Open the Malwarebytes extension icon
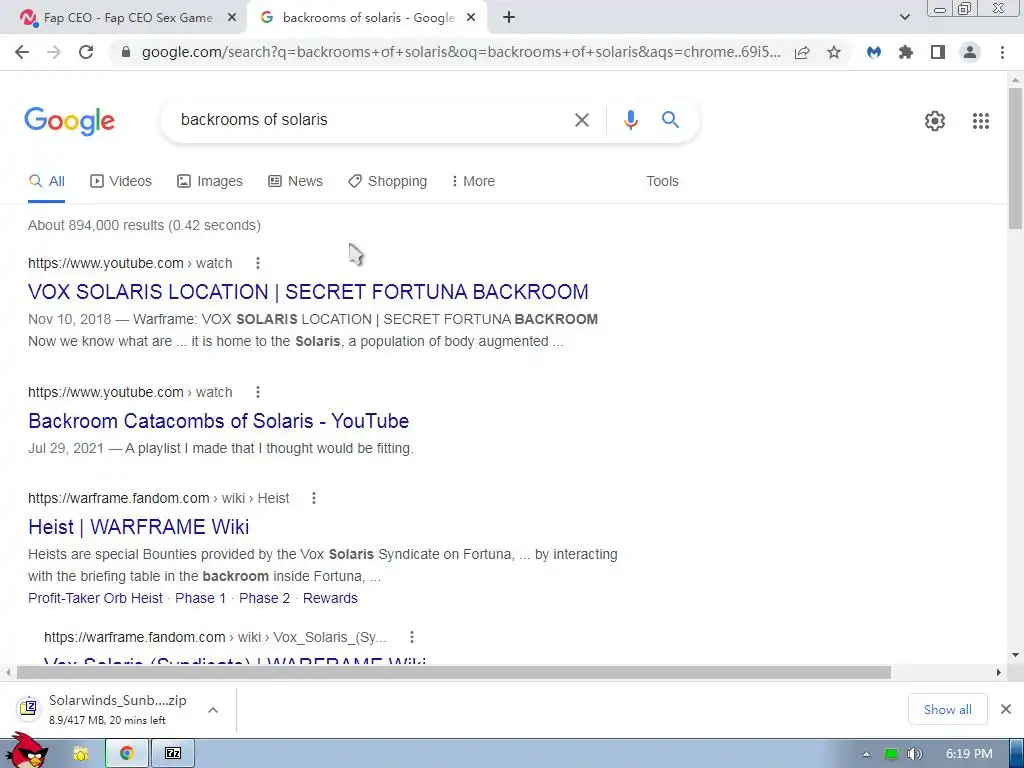This screenshot has height=768, width=1024. pyautogui.click(x=874, y=52)
